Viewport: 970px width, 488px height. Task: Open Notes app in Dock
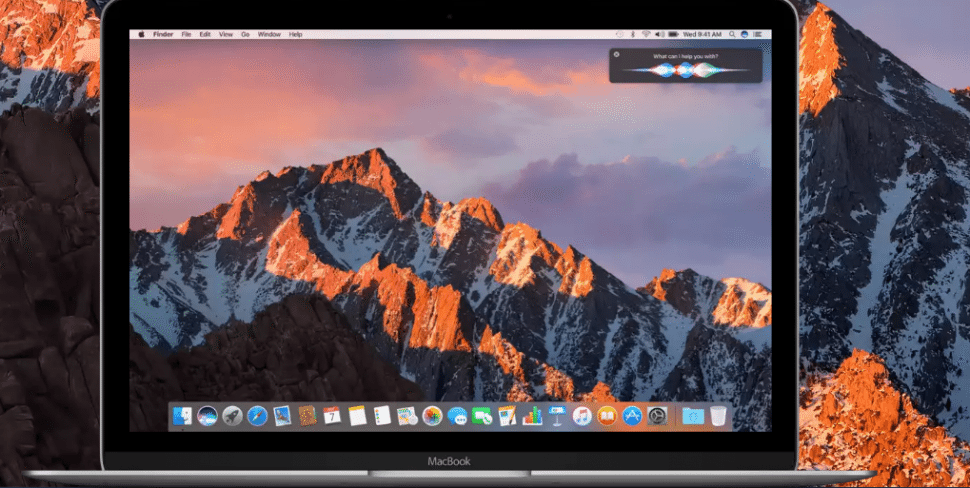358,416
